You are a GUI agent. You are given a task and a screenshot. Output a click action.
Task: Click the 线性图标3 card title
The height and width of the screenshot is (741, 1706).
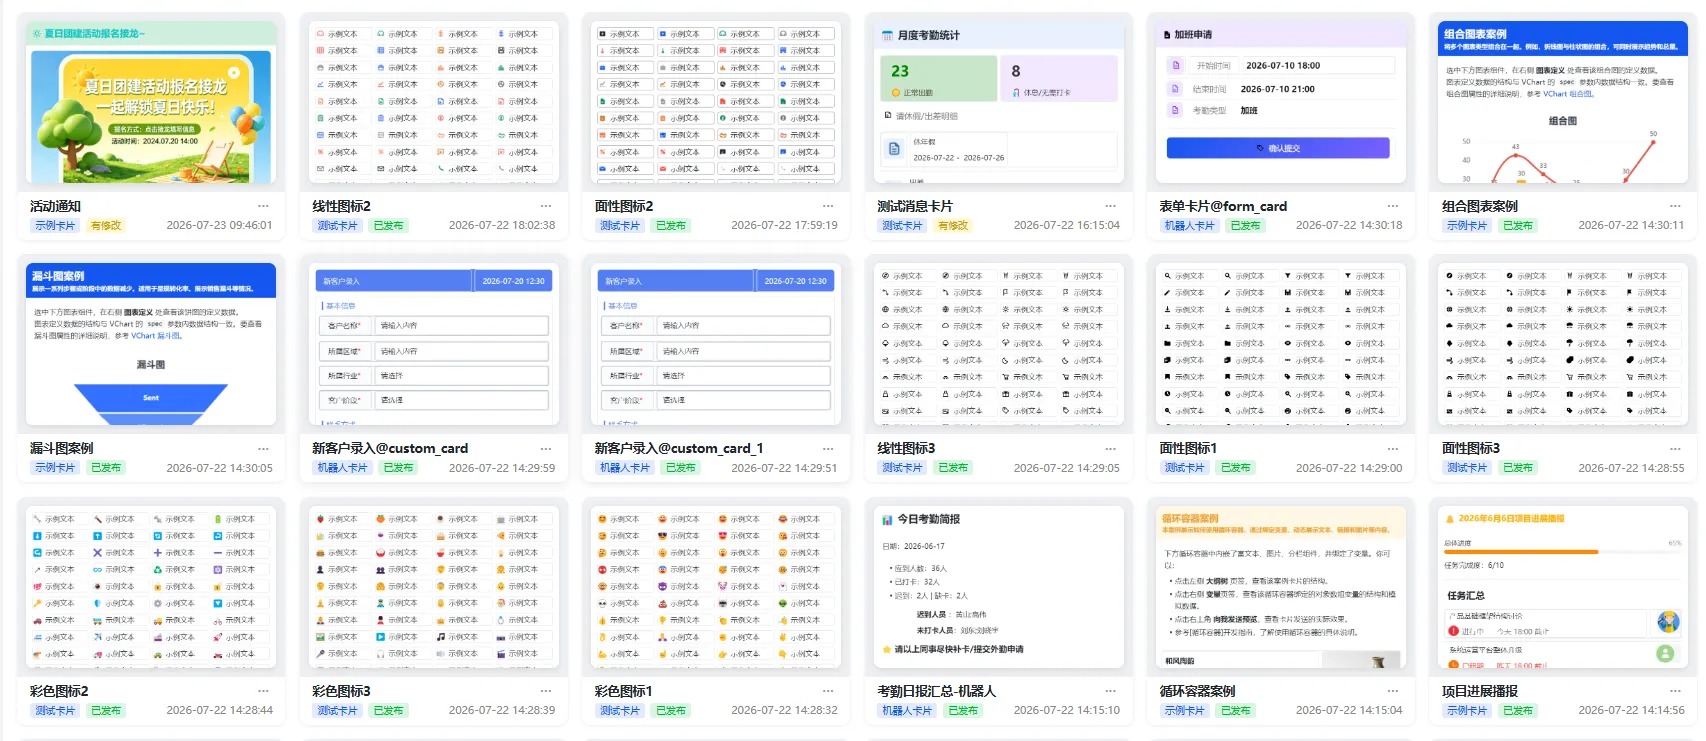[x=906, y=449]
